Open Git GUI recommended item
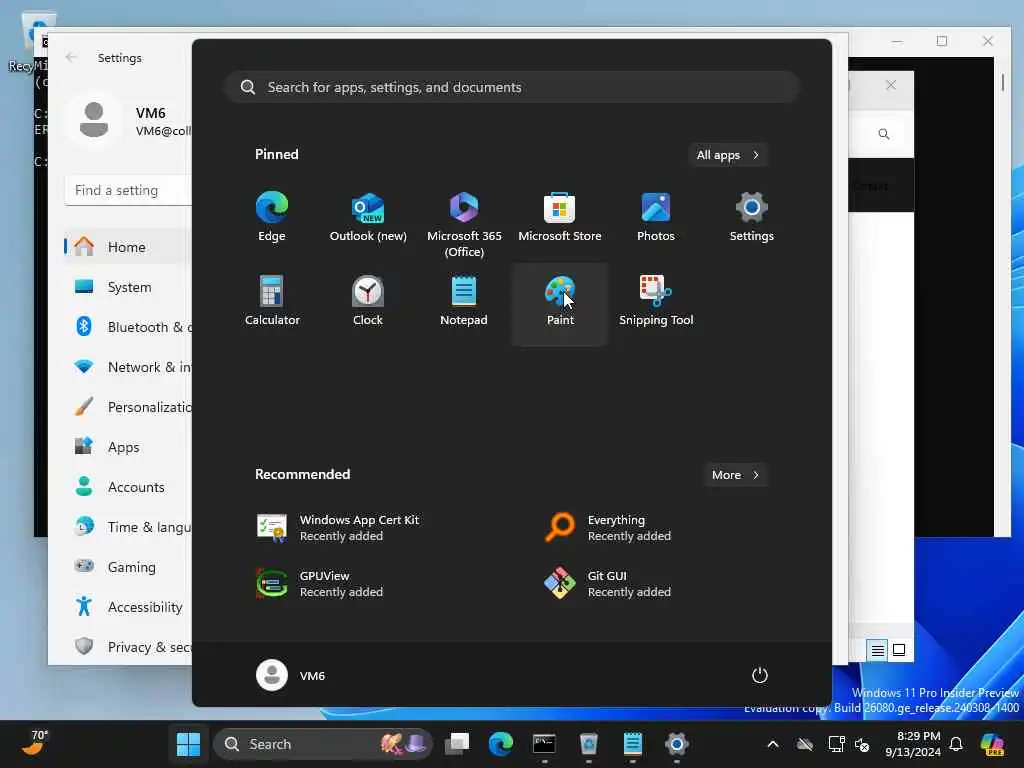The width and height of the screenshot is (1024, 768). pyautogui.click(x=608, y=584)
